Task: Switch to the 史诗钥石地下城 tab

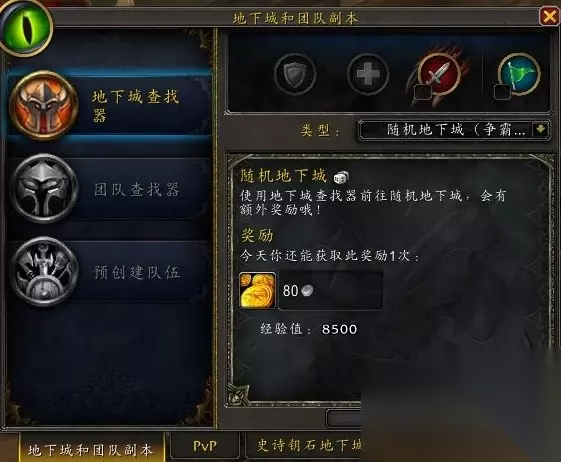Action: click(303, 446)
